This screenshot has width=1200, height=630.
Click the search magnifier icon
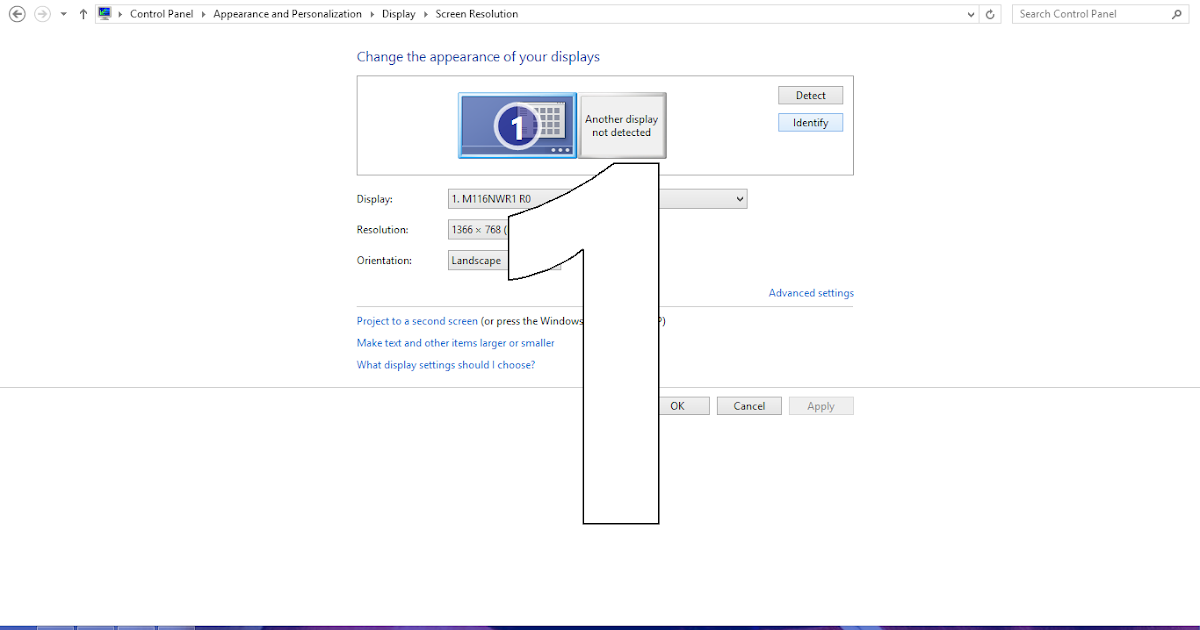coord(1178,13)
